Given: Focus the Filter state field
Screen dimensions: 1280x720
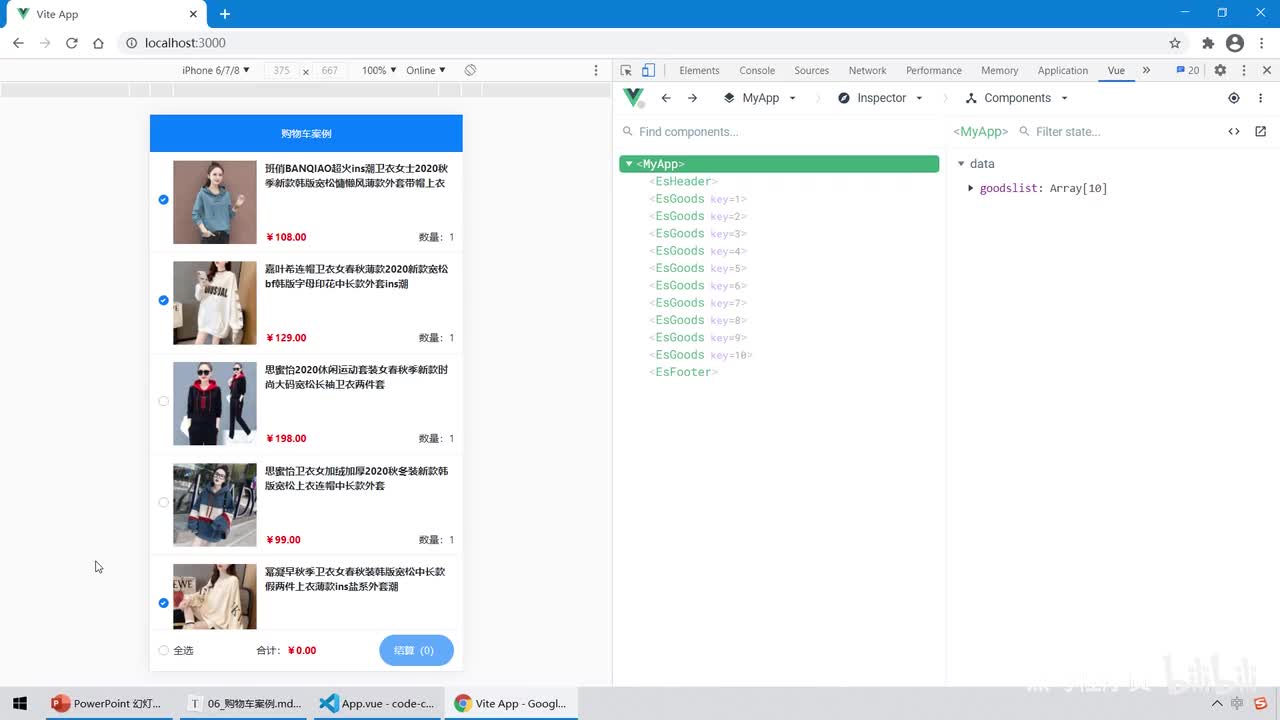Looking at the screenshot, I should click(1115, 132).
